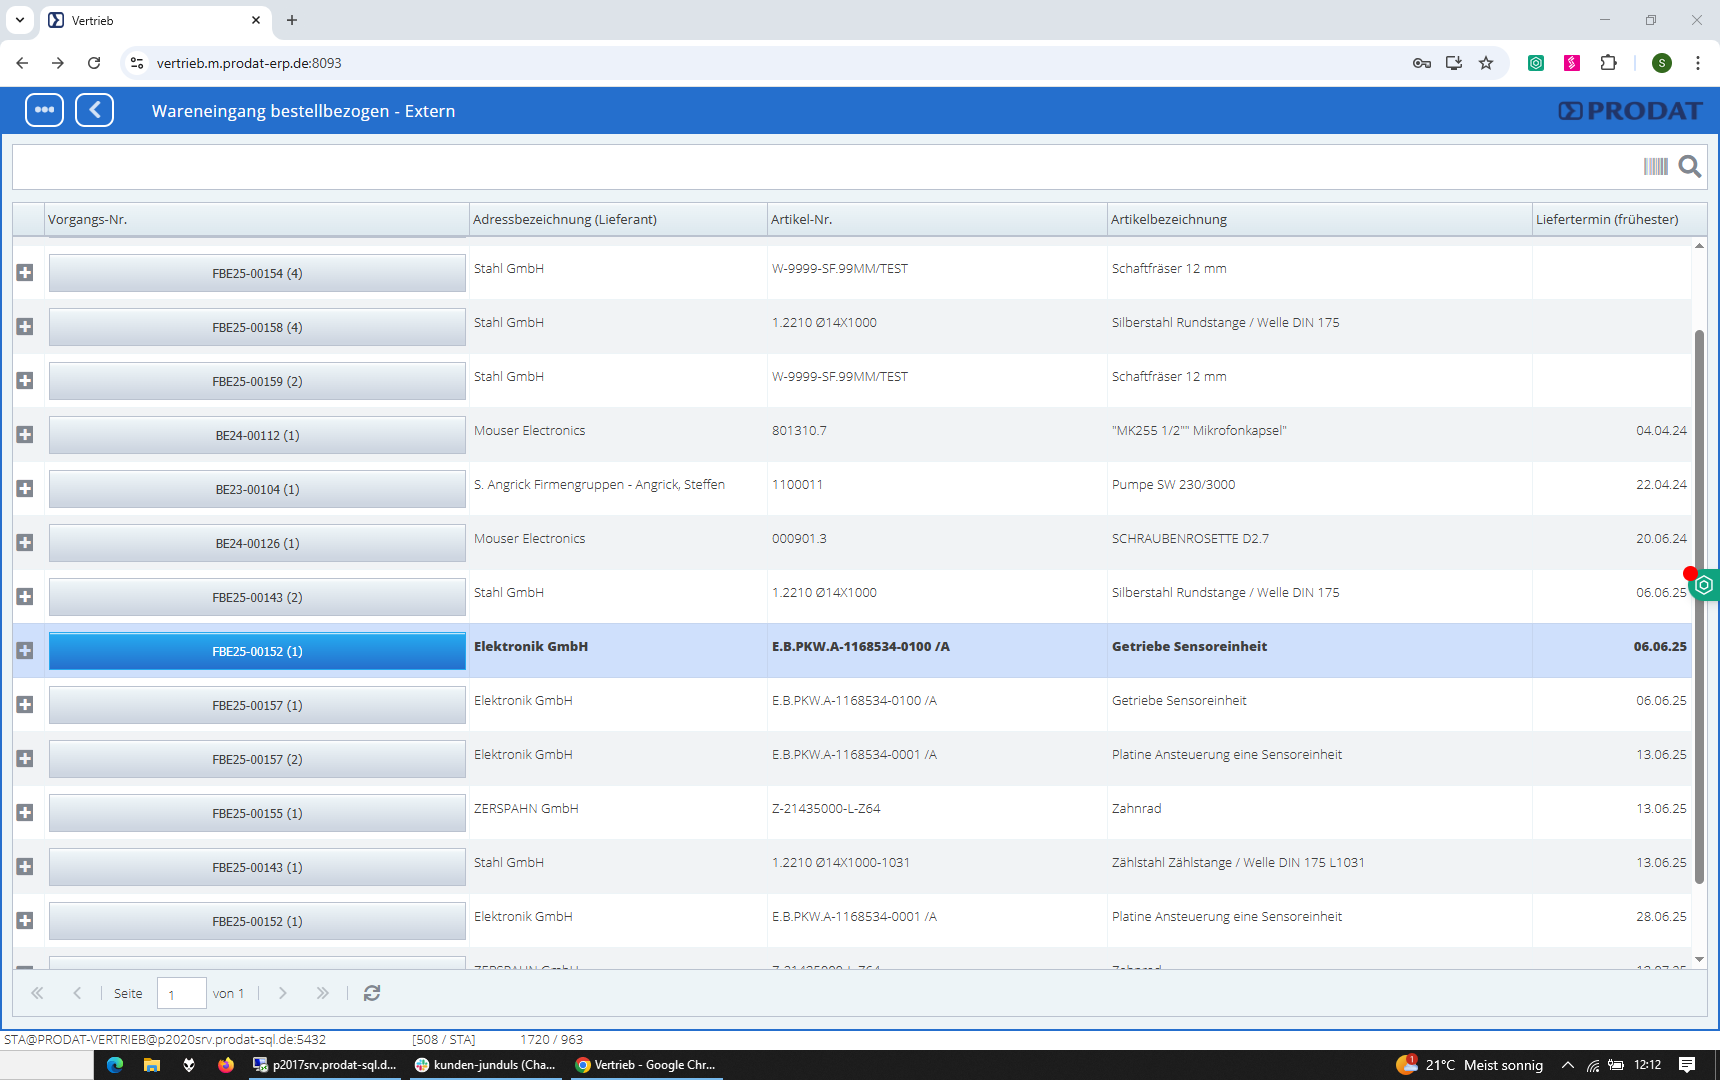Select order BE23-00104 (1) button
This screenshot has height=1080, width=1720.
point(257,489)
